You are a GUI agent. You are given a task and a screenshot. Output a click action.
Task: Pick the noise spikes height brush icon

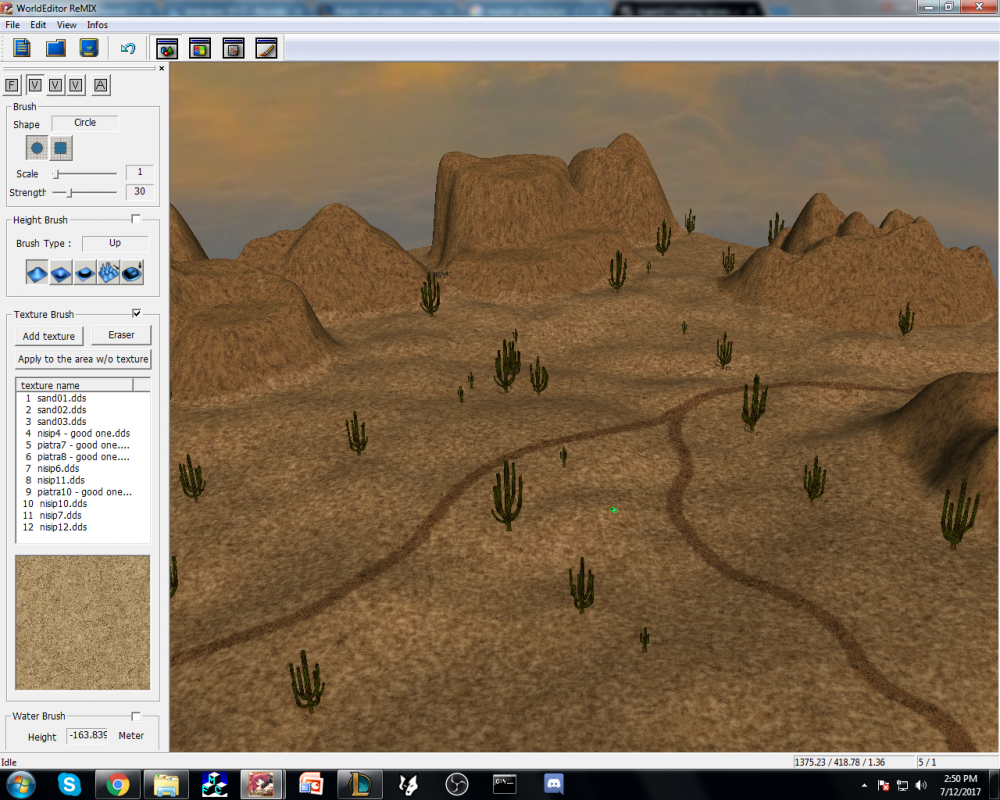tap(109, 271)
